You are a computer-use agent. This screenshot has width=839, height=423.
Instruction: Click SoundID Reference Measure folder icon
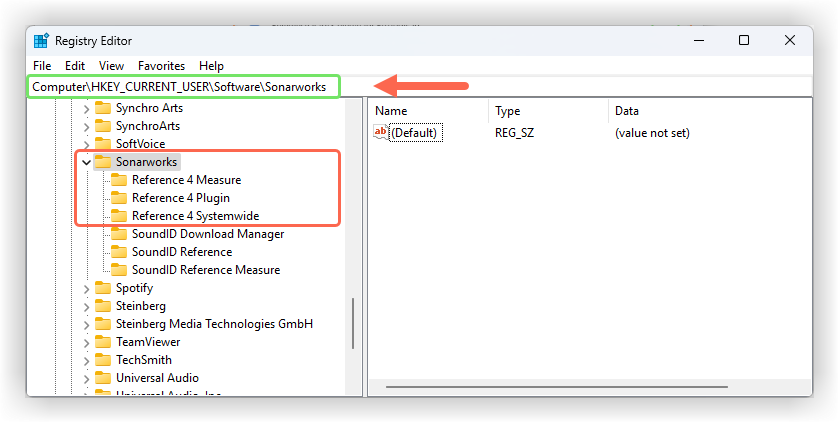click(119, 270)
